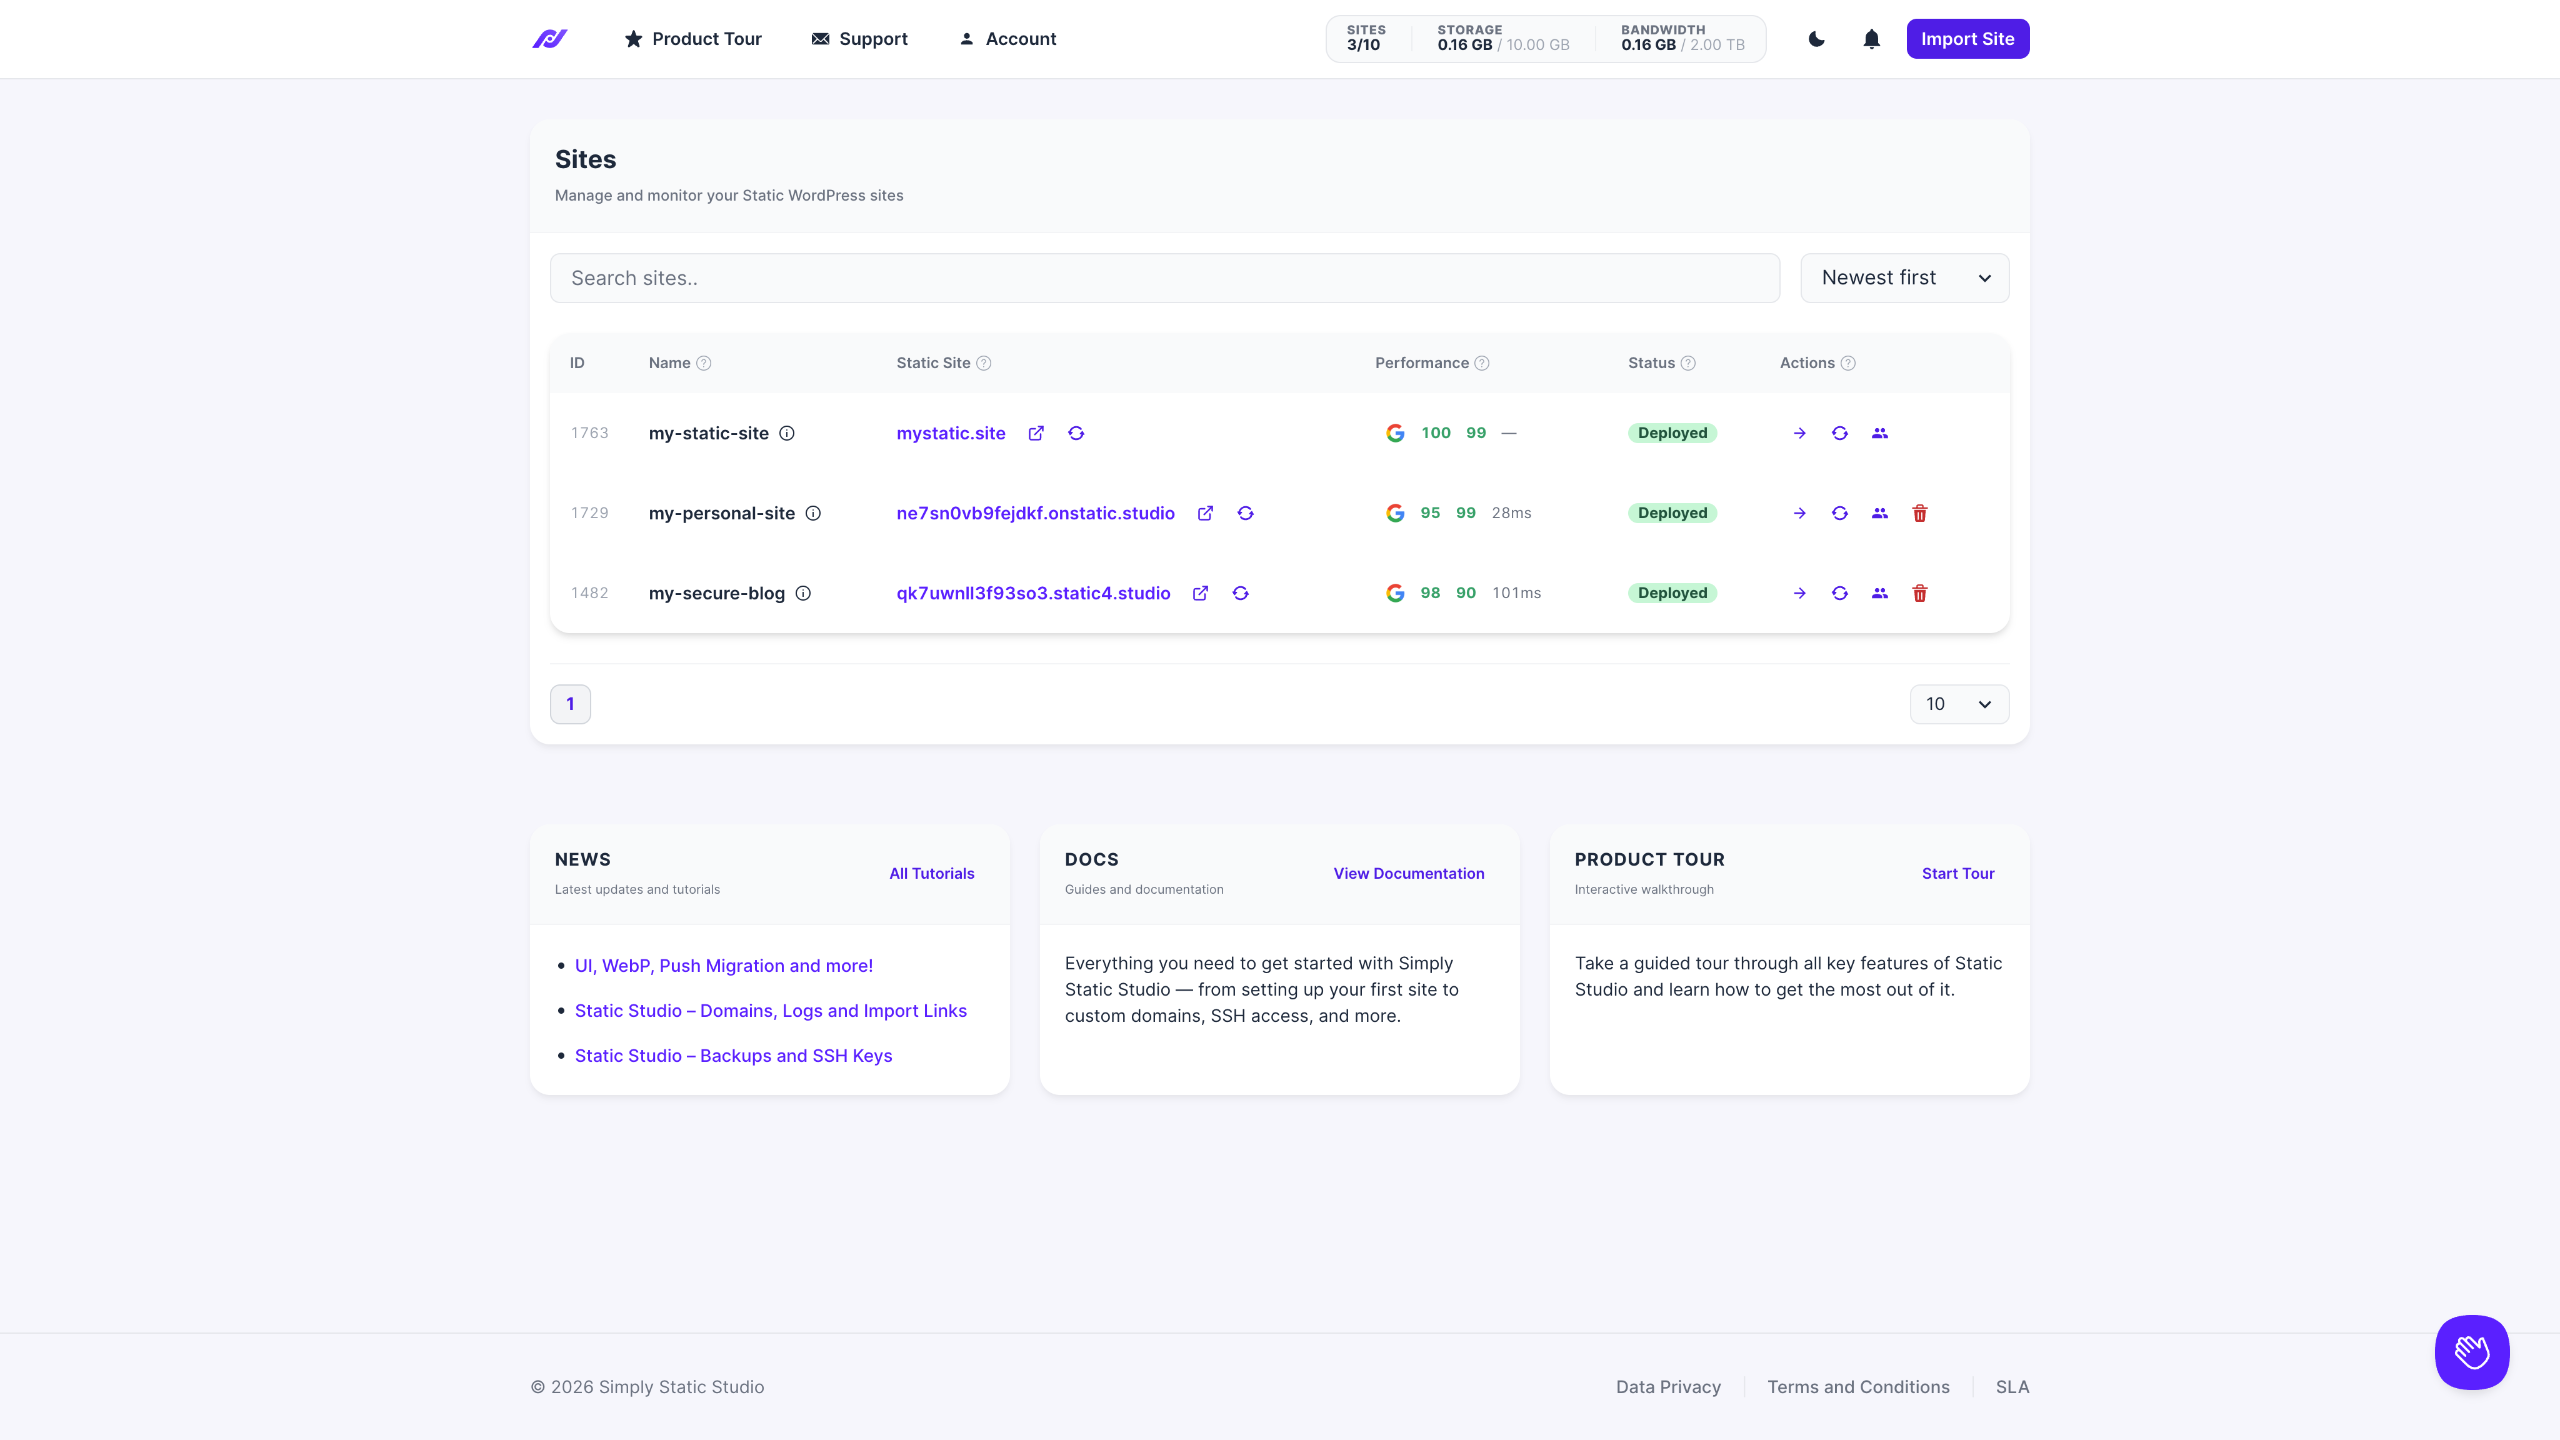The width and height of the screenshot is (2560, 1440).
Task: Open my-secure-blog with arrow action
Action: pos(1800,593)
